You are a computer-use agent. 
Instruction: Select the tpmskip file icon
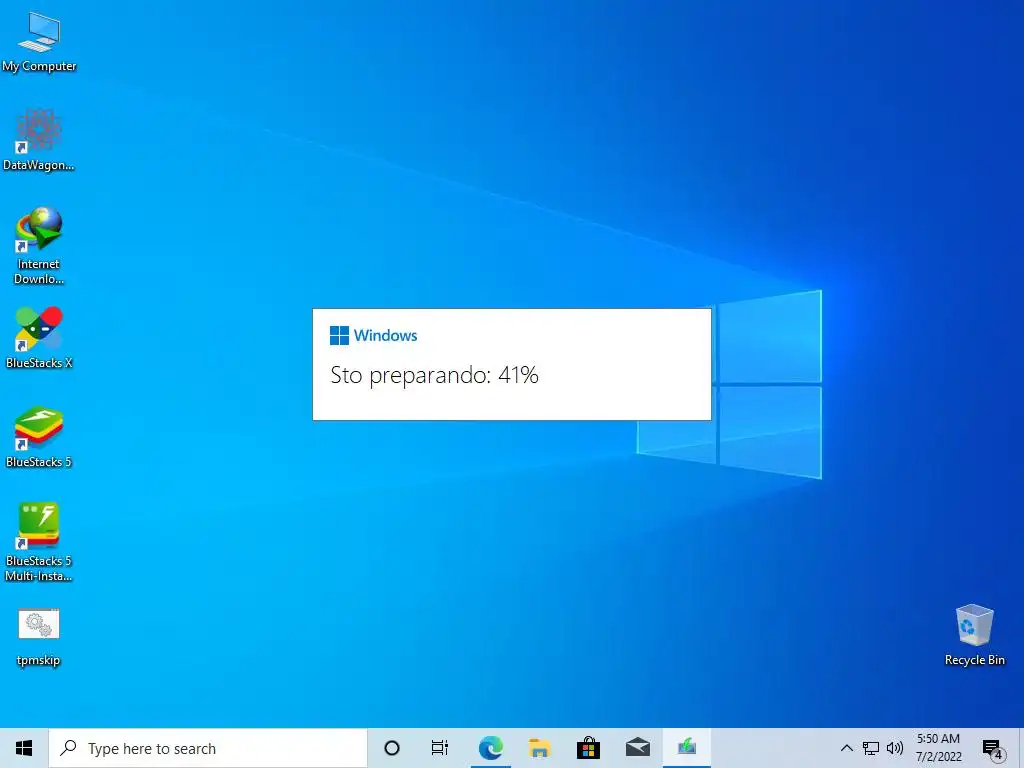click(x=39, y=637)
